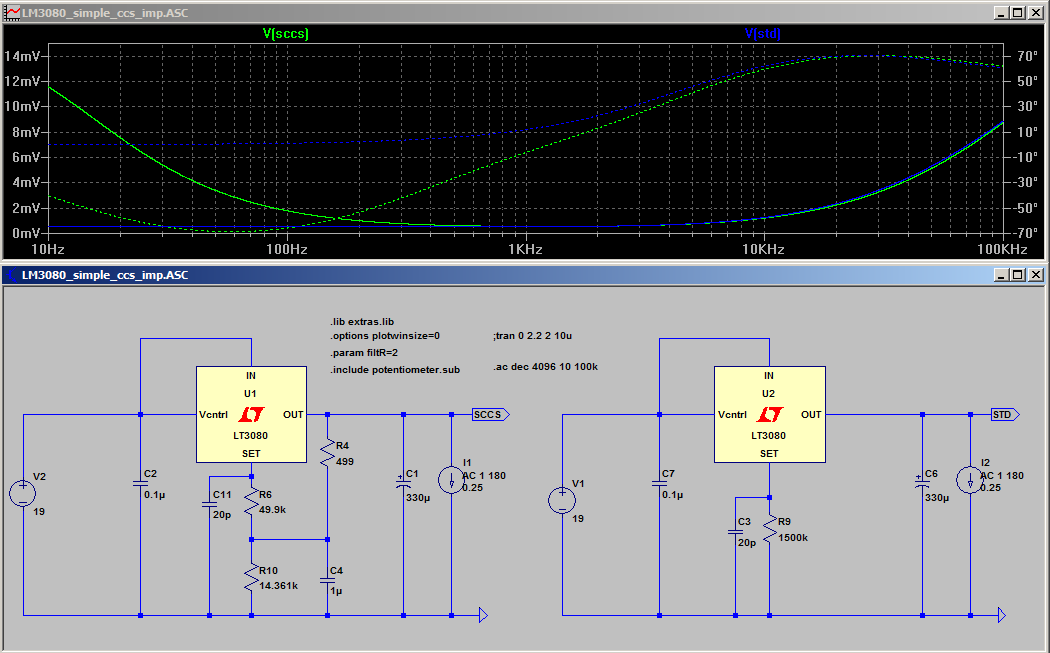Viewport: 1050px width, 653px height.
Task: Click ground symbol of the STD circuit
Action: (1002, 615)
